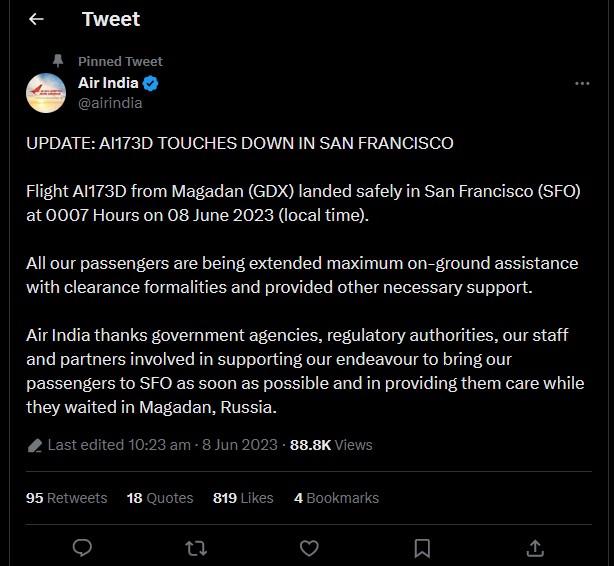Open the @airindia handle link

click(110, 103)
